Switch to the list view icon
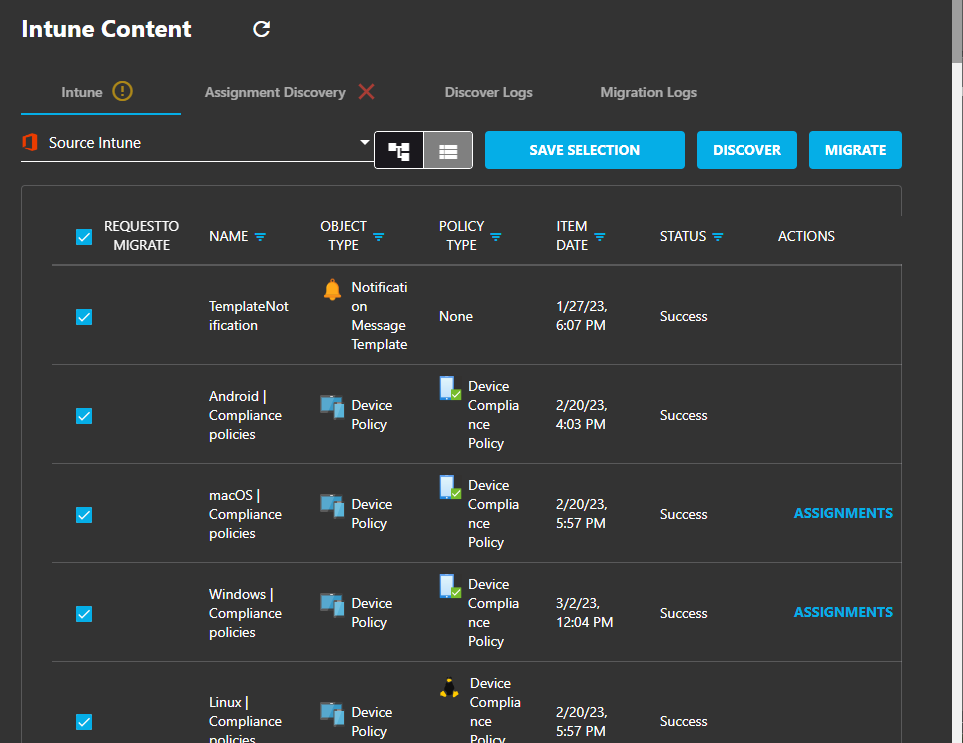Viewport: 963px width, 743px height. 448,150
